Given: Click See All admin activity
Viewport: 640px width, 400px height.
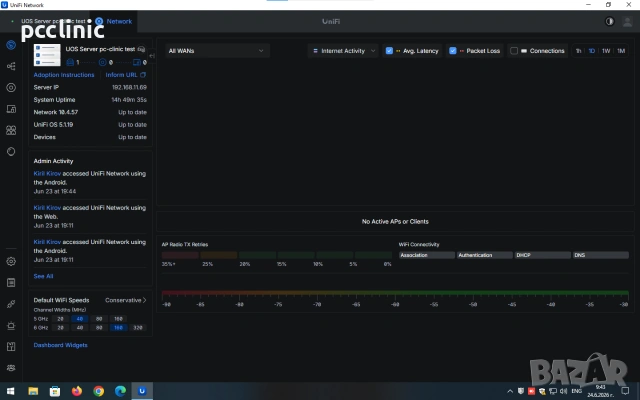Looking at the screenshot, I should point(43,276).
